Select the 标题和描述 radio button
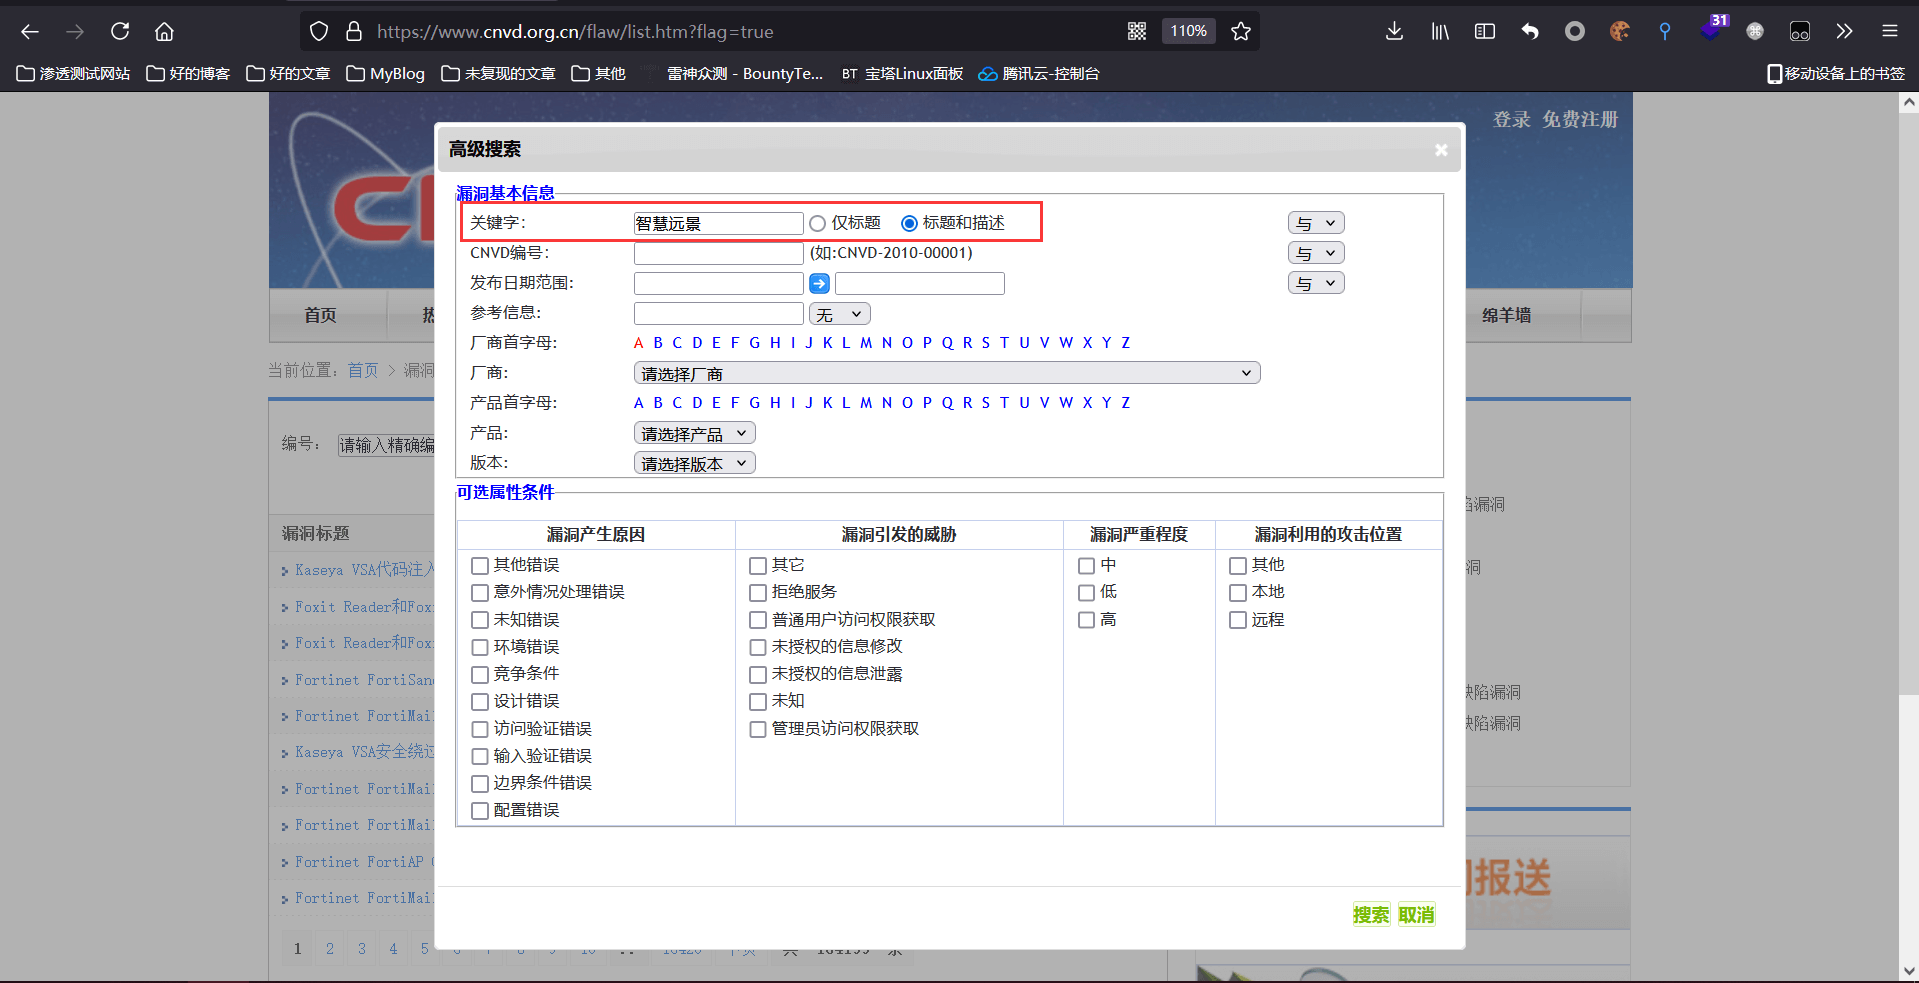Image resolution: width=1919 pixels, height=983 pixels. tap(909, 223)
